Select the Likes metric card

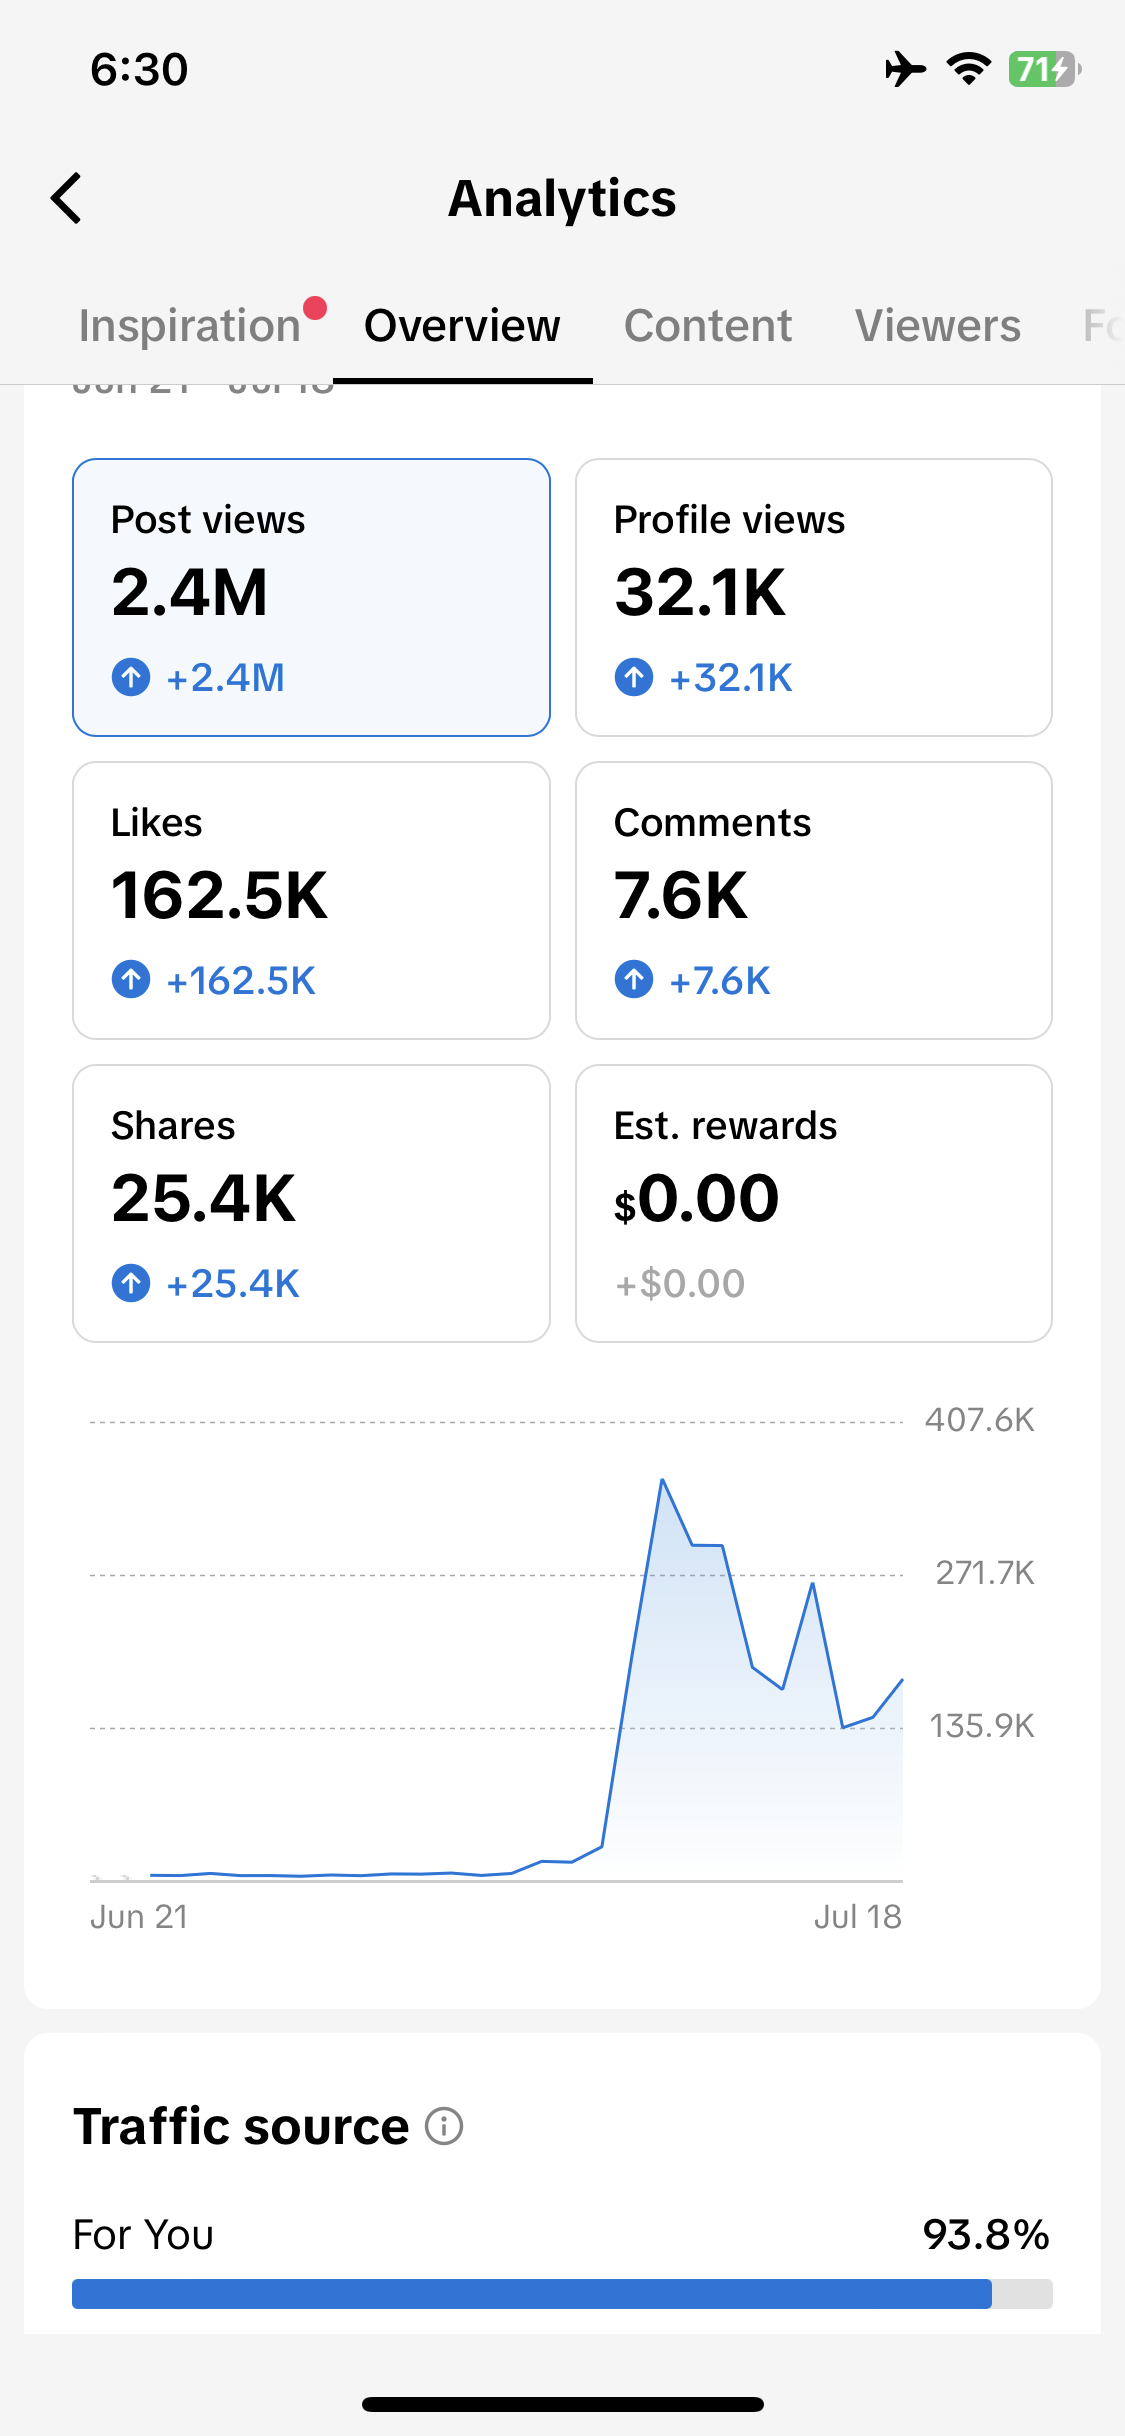tap(311, 901)
